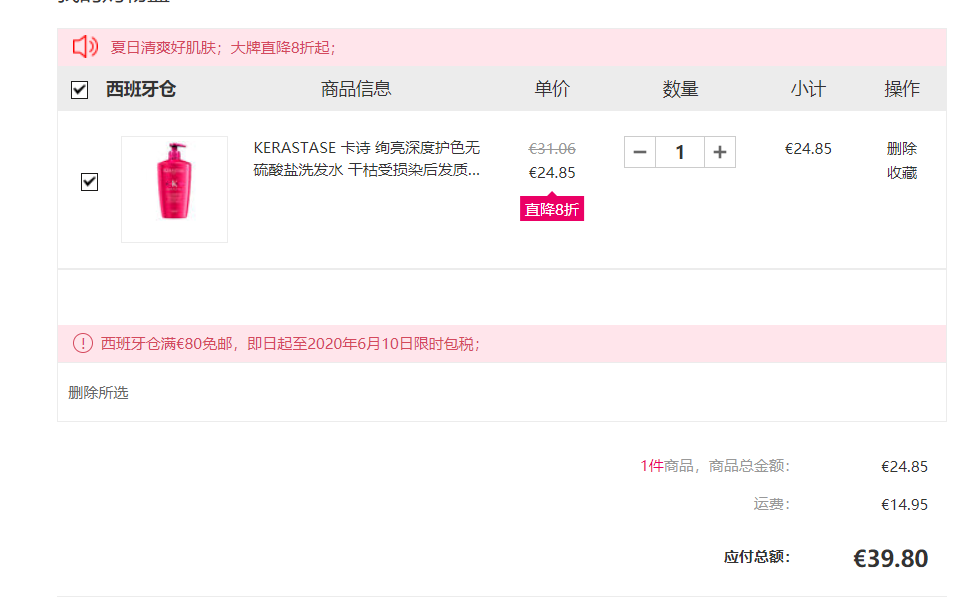Click 收藏 to save the item
962x600 pixels.
click(901, 173)
